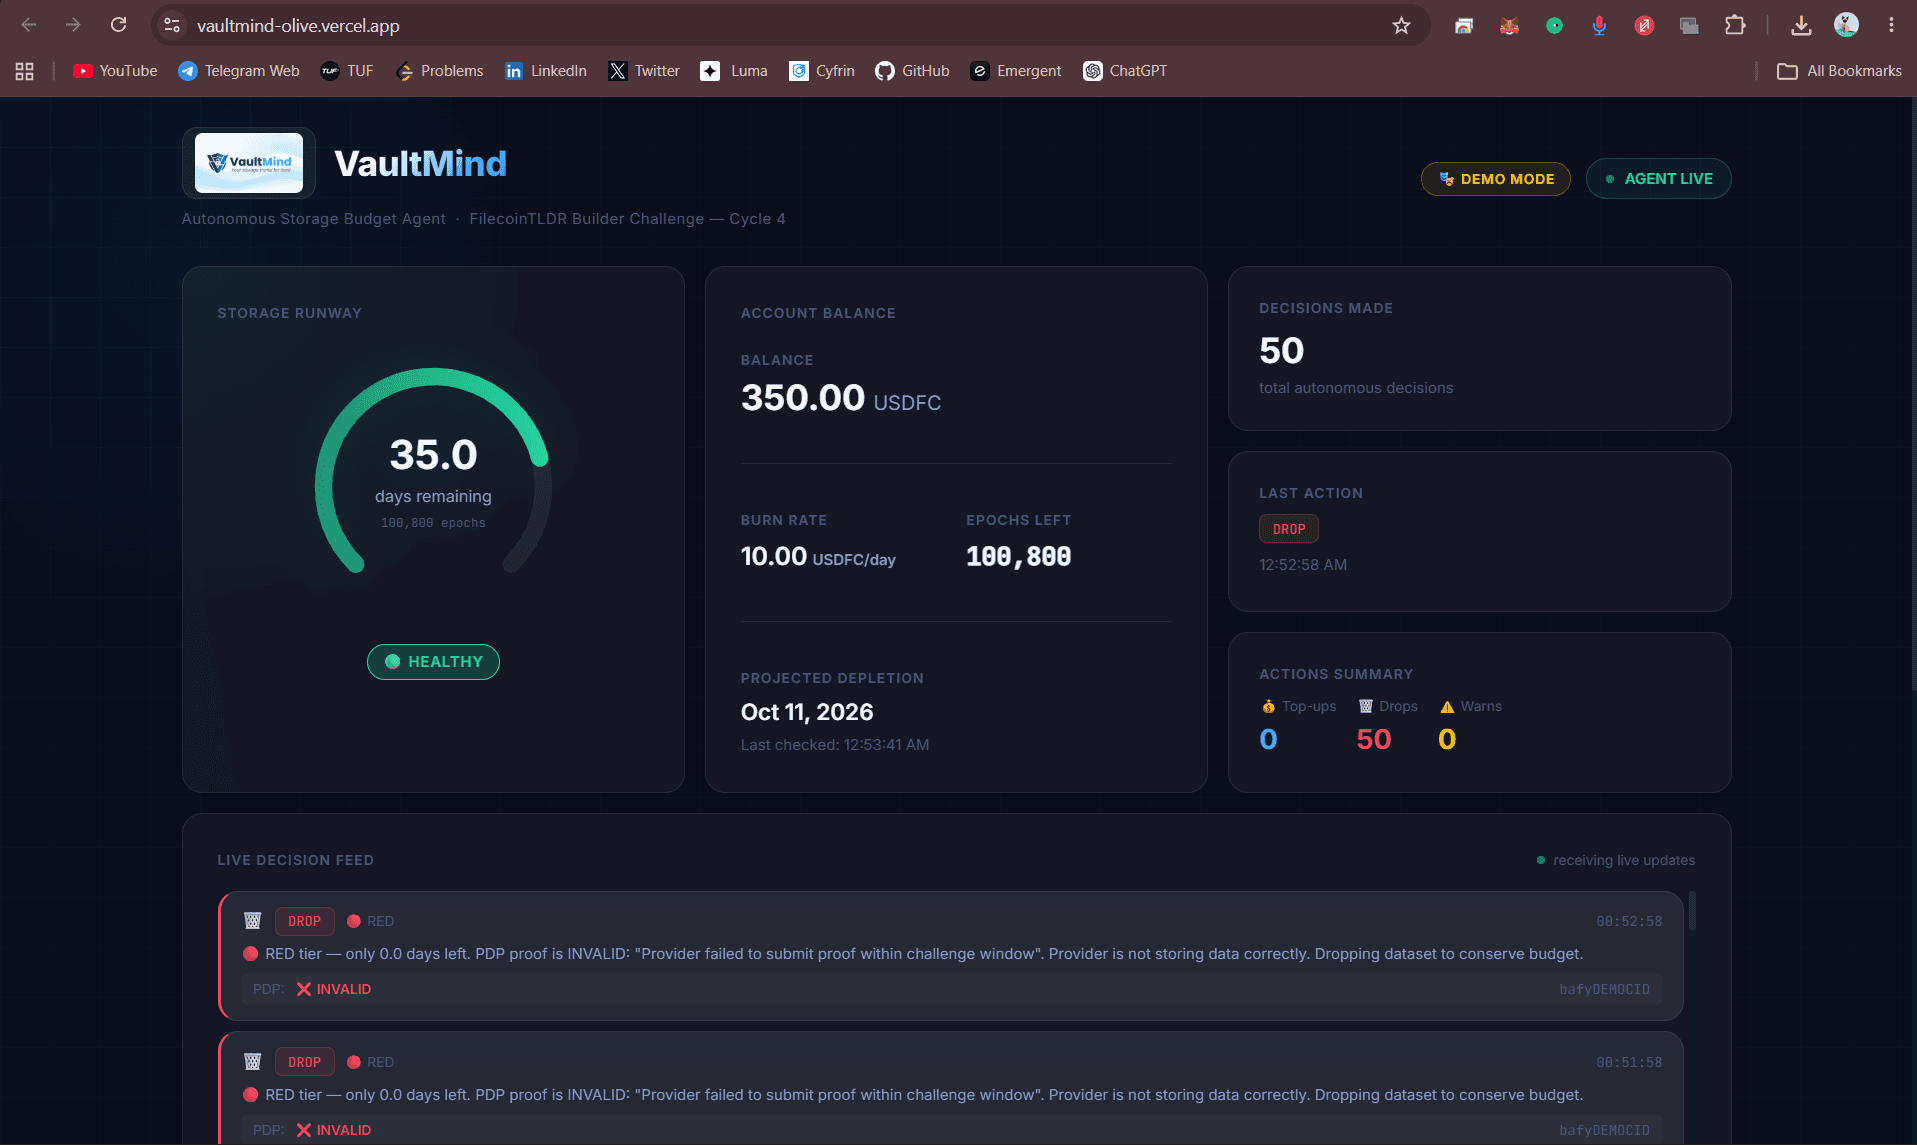
Task: Open the Extensions puzzle icon
Action: 1735,25
